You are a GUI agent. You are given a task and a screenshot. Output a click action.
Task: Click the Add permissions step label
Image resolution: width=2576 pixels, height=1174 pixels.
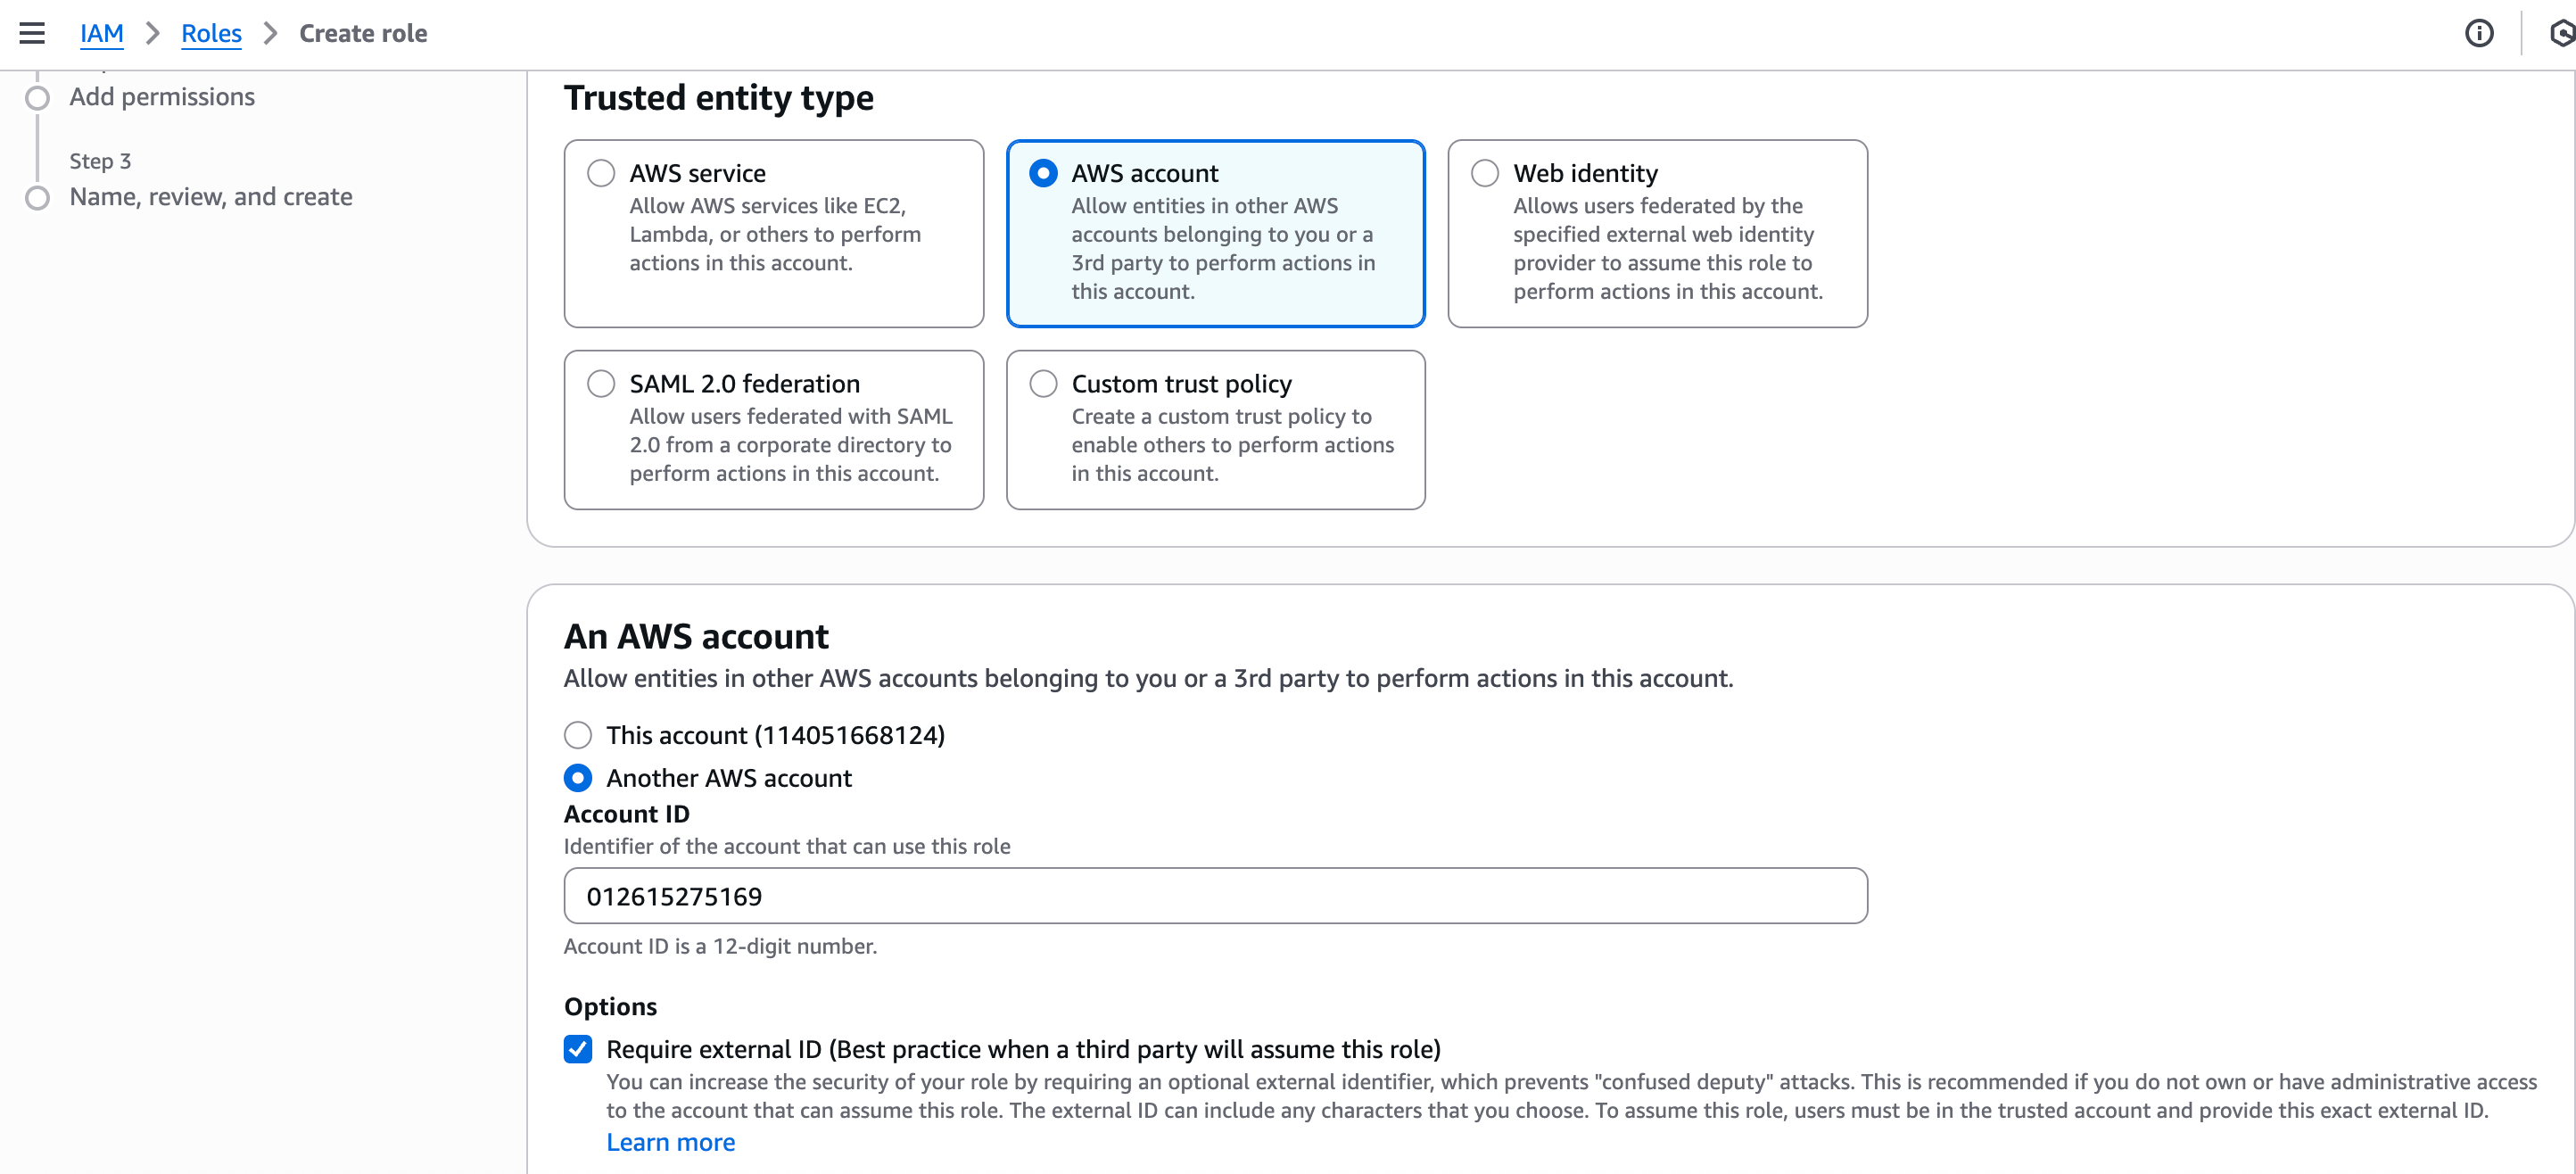pyautogui.click(x=162, y=97)
